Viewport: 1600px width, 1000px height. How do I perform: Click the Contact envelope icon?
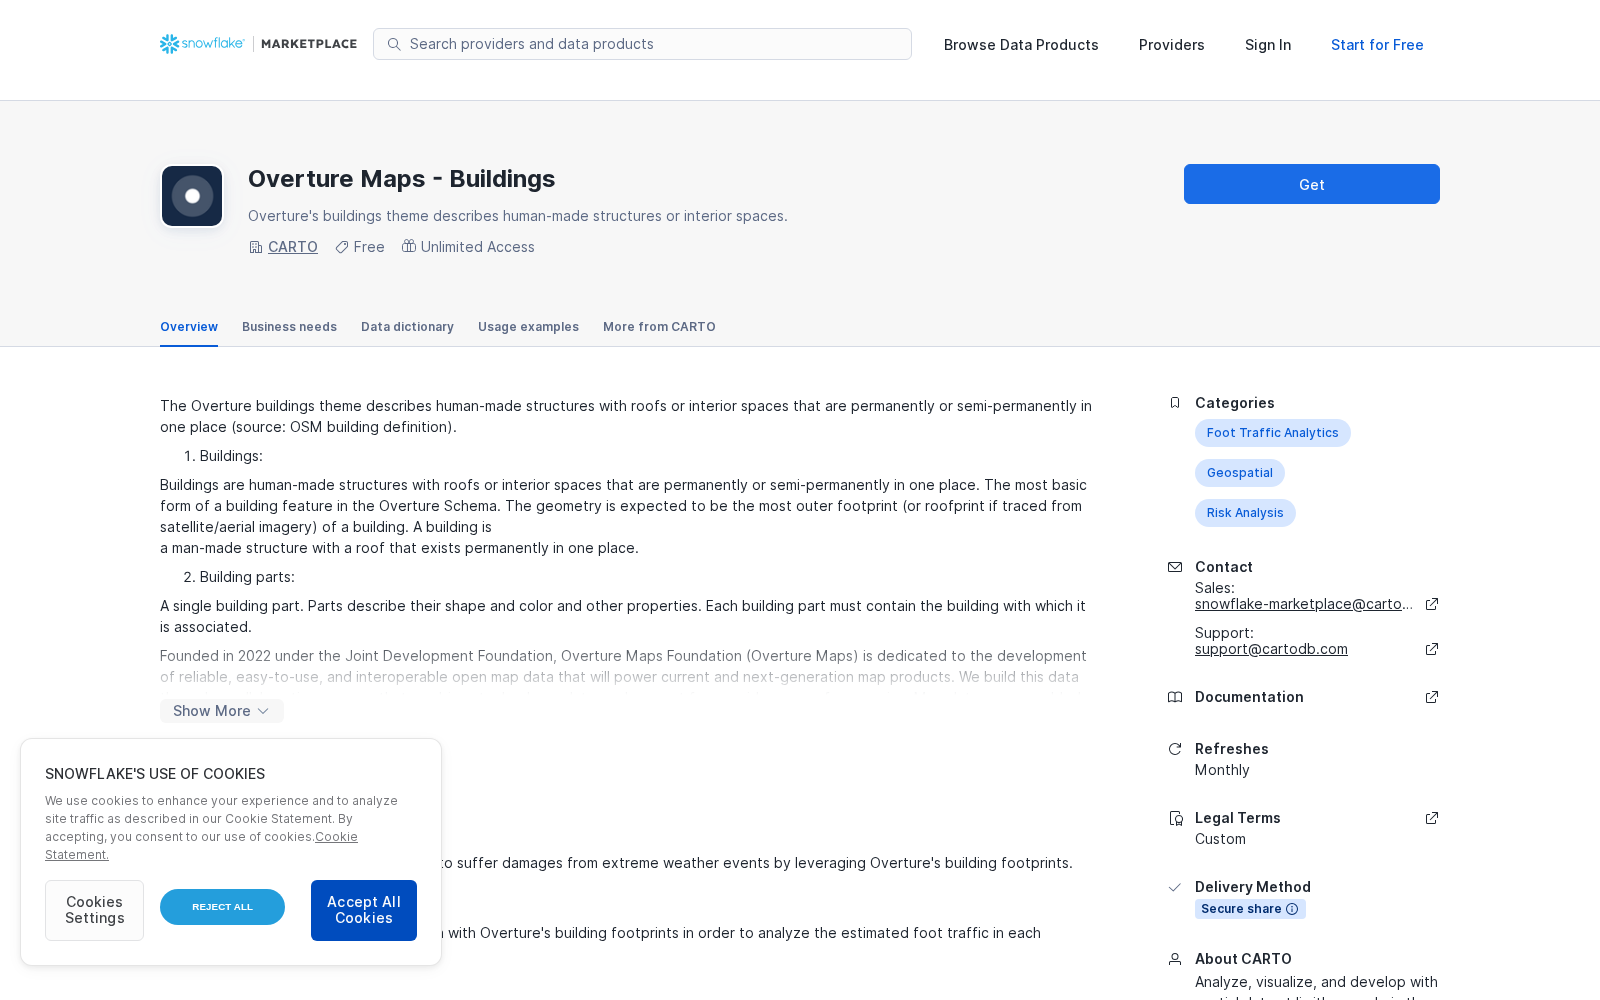point(1175,567)
